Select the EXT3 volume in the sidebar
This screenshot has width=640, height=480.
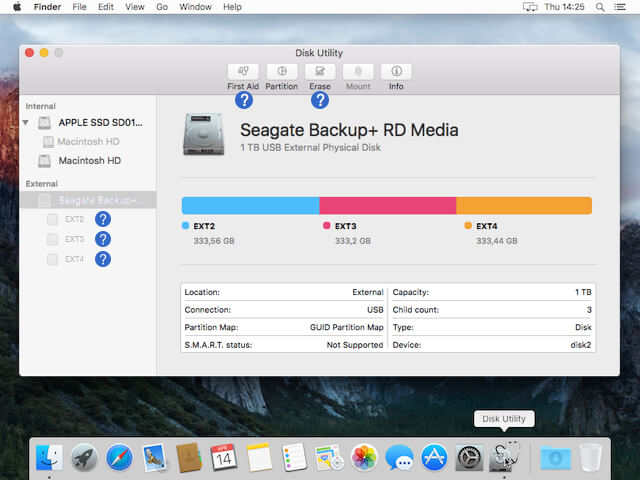(x=74, y=239)
